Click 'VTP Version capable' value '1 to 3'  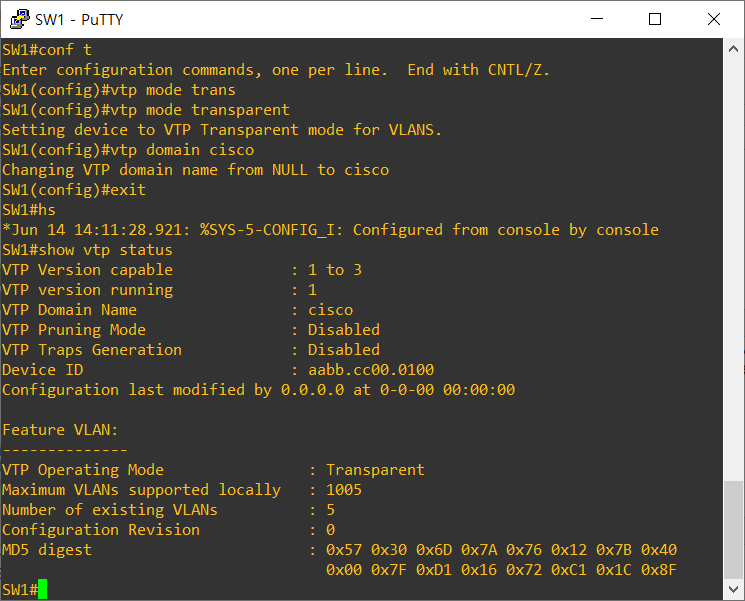[335, 270]
